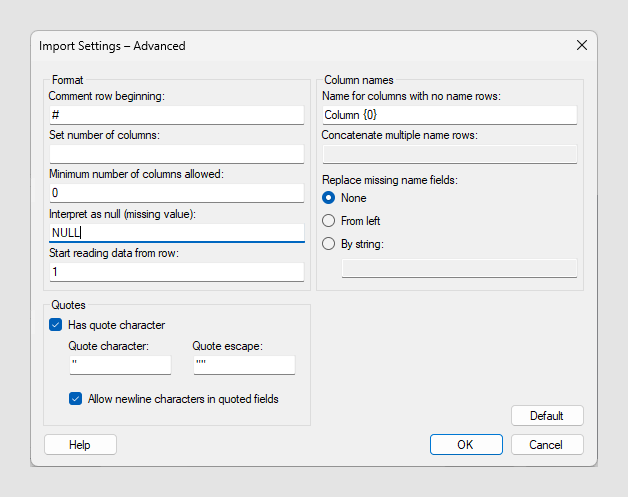The image size is (628, 497).
Task: Click the Format group heading
Action: point(67,80)
